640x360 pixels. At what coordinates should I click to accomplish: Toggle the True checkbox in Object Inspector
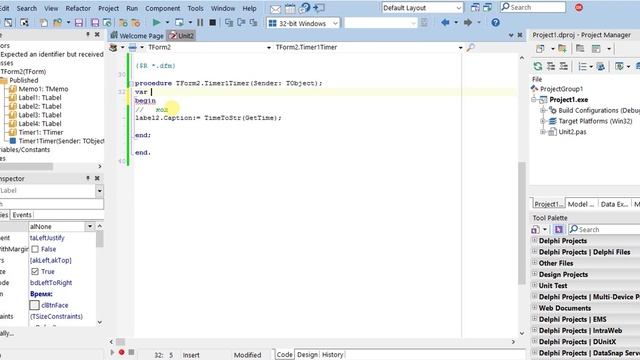pos(35,271)
